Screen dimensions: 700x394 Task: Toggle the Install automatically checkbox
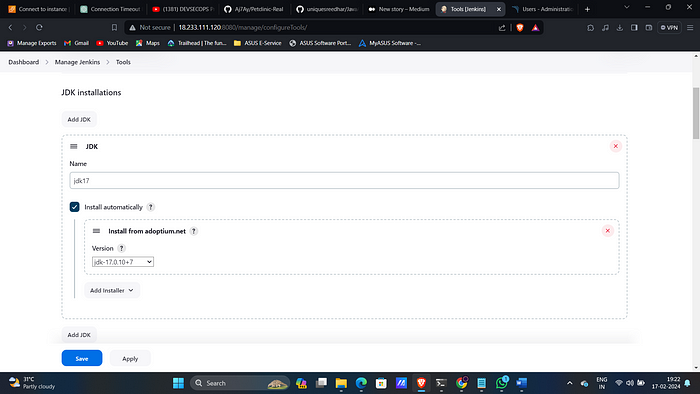pos(75,207)
